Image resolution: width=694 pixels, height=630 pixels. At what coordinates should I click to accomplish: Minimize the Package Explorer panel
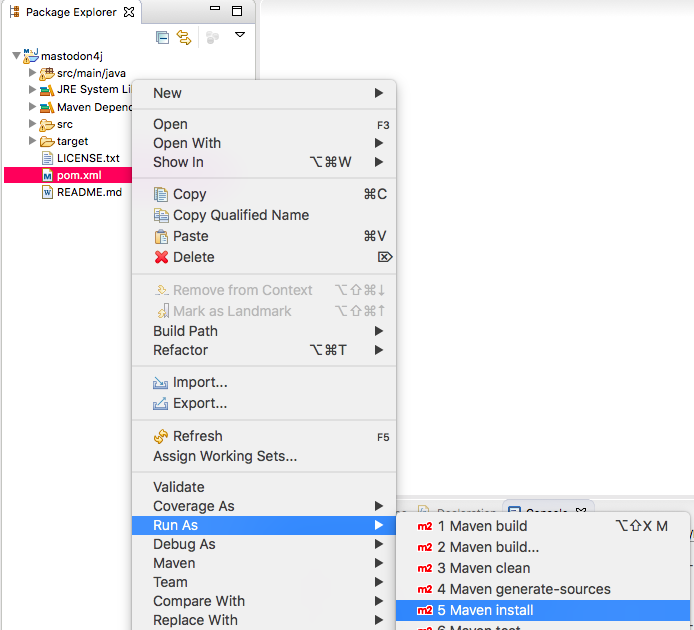[x=215, y=8]
